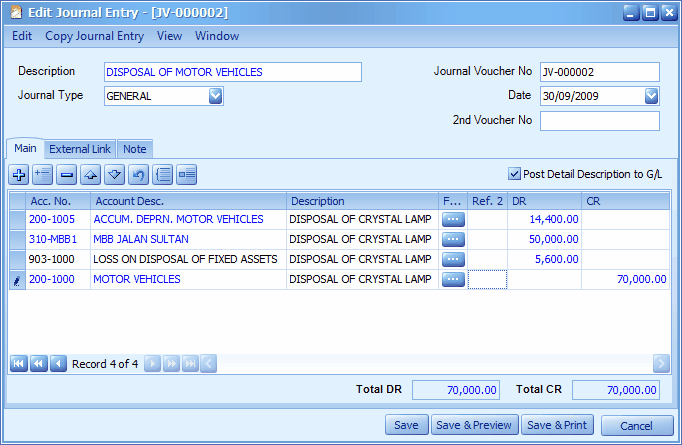Open the Edit menu
Image resolution: width=682 pixels, height=445 pixels.
tap(22, 36)
